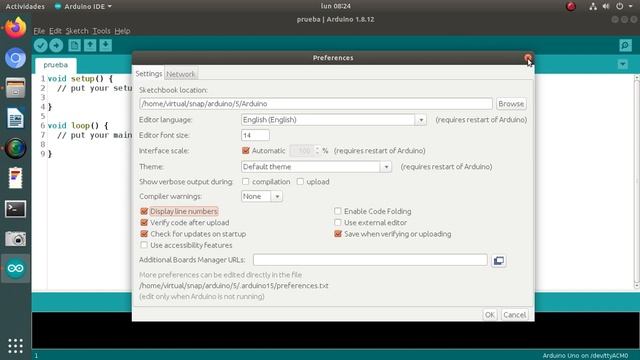Open the tab options dropdown arrow in main window
640x360 pixels.
coord(623,64)
